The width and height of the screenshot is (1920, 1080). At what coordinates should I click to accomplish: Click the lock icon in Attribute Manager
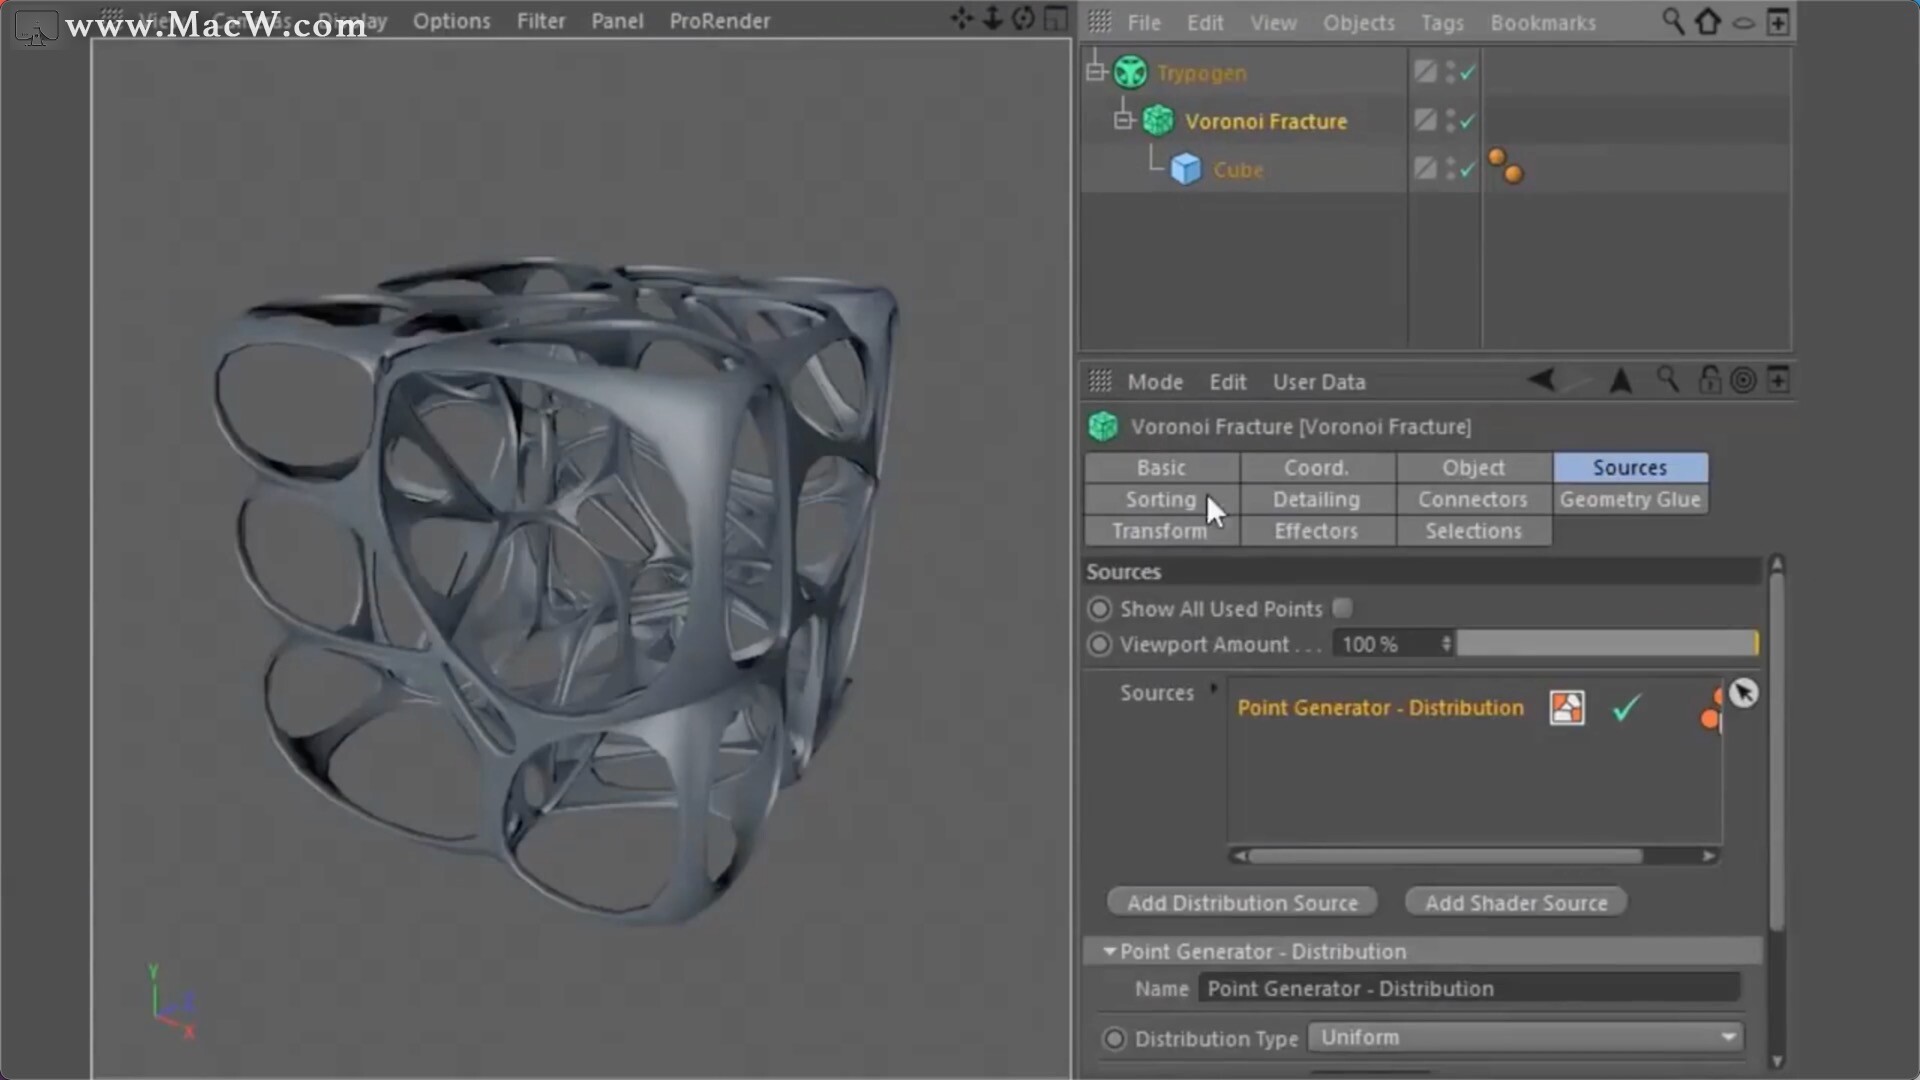click(x=1708, y=380)
